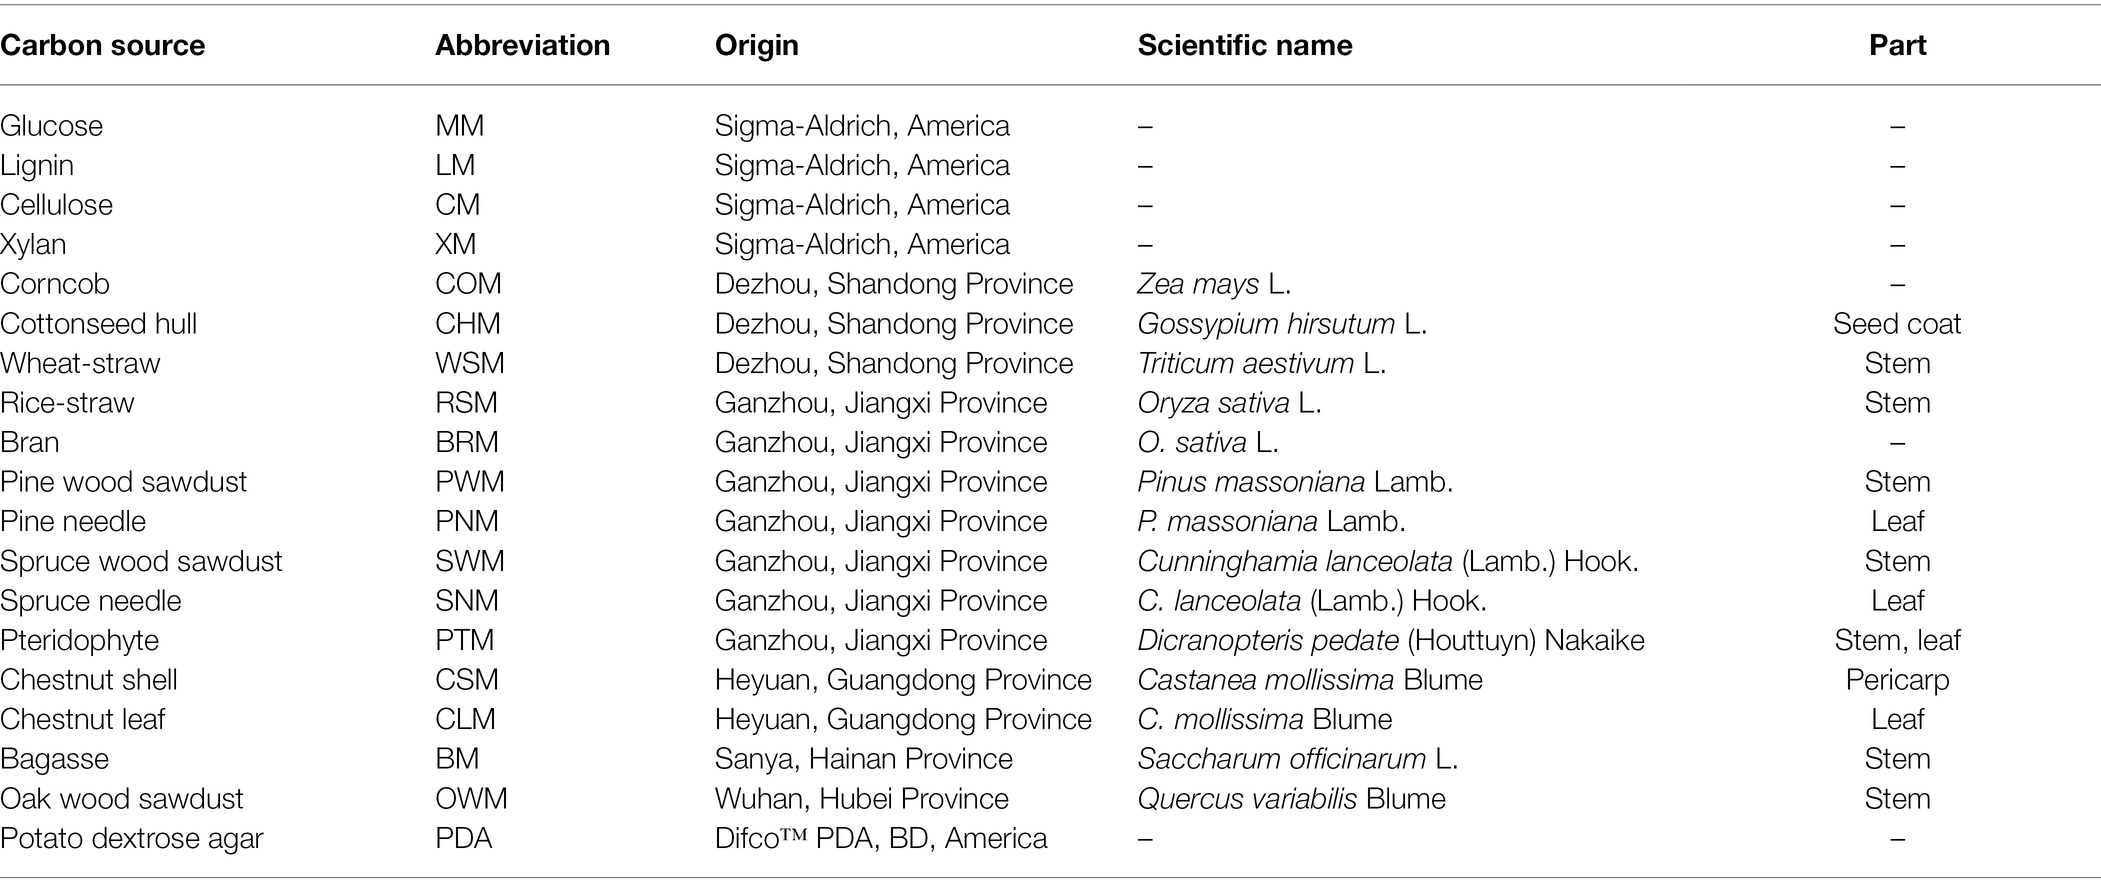
Task: Click Sanya, Hainan Province origin cell
Action: [864, 759]
